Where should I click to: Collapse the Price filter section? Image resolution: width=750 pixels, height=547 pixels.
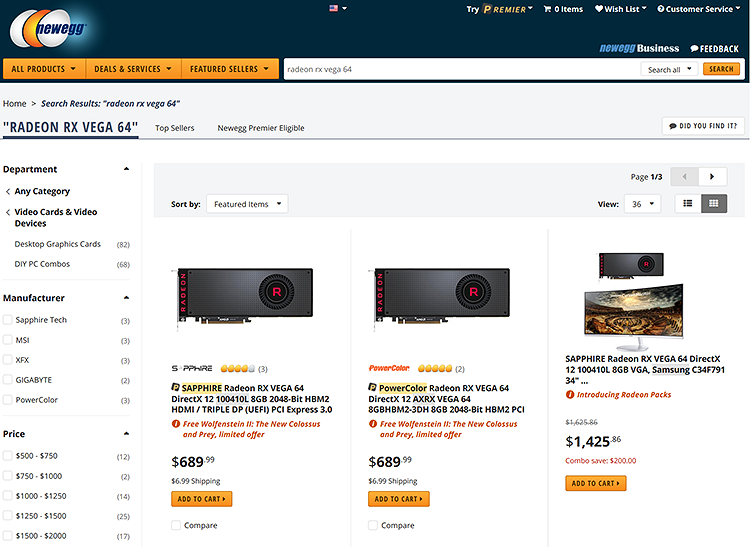pos(126,434)
